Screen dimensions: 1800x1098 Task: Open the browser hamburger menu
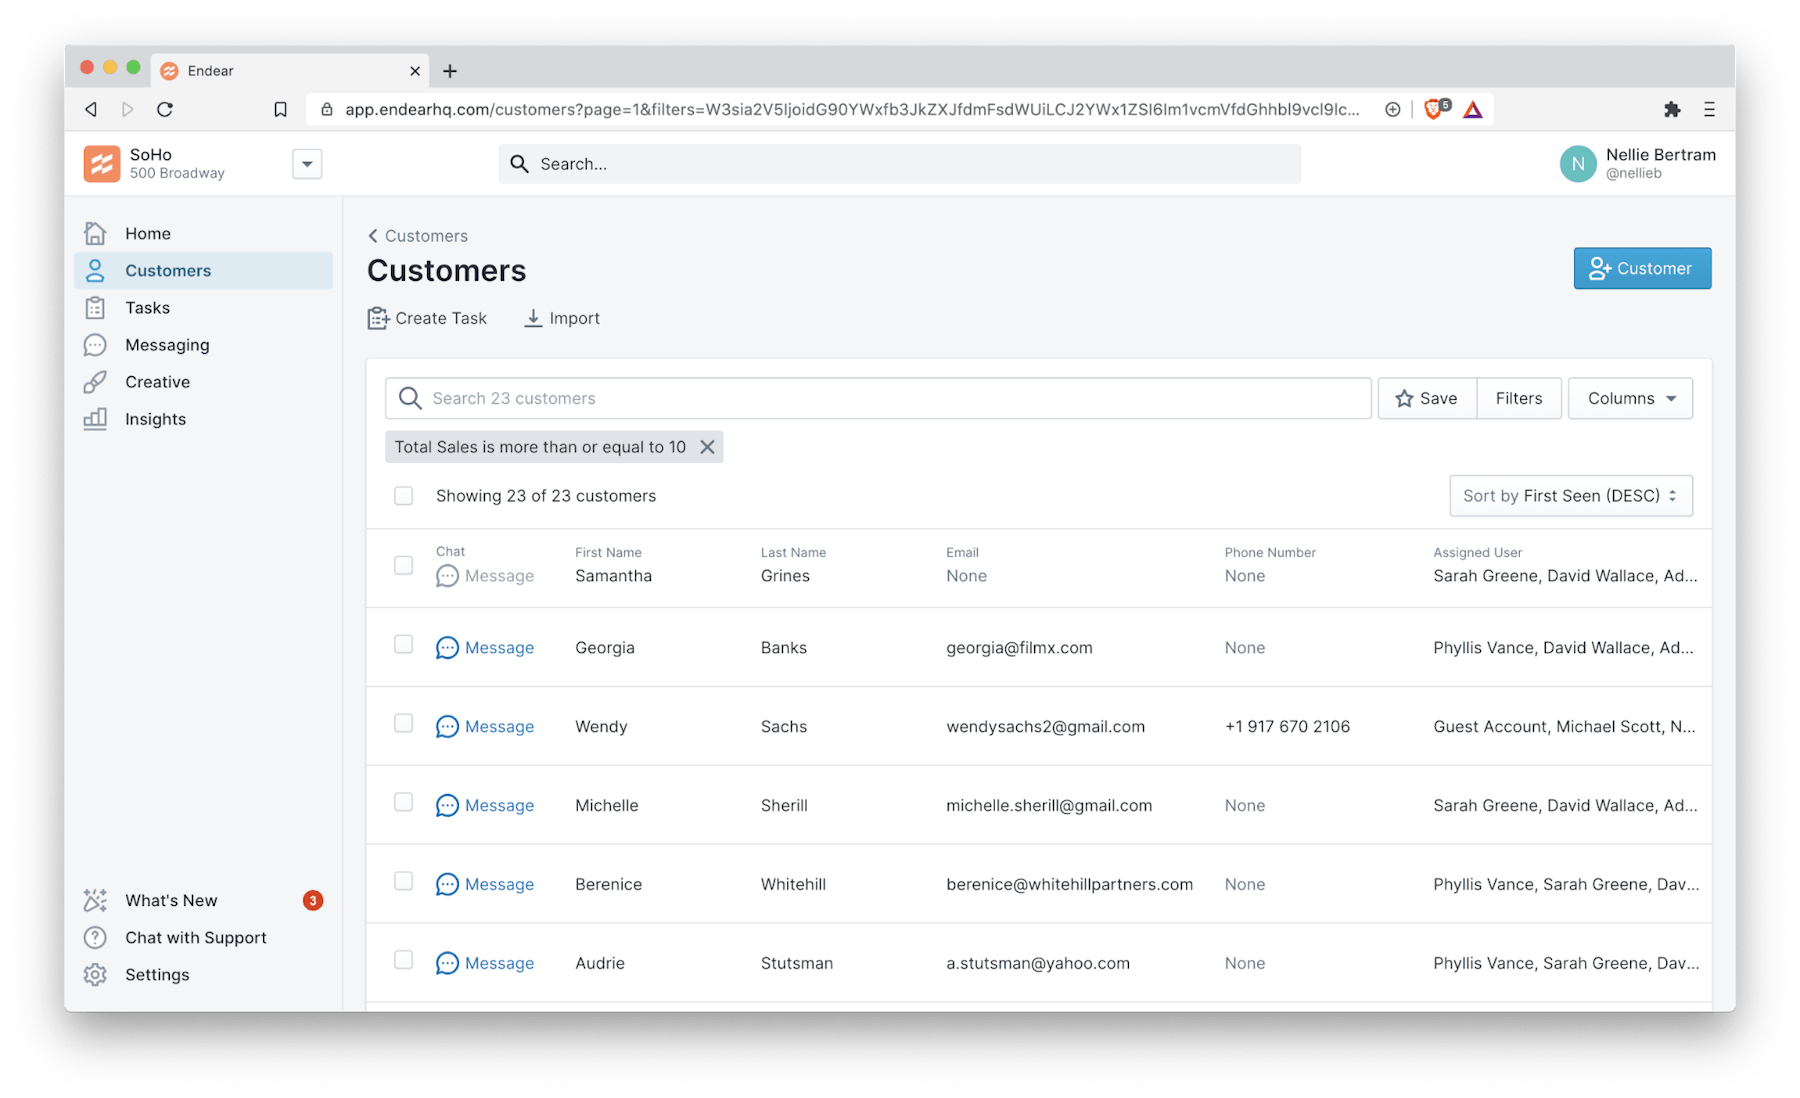1709,109
